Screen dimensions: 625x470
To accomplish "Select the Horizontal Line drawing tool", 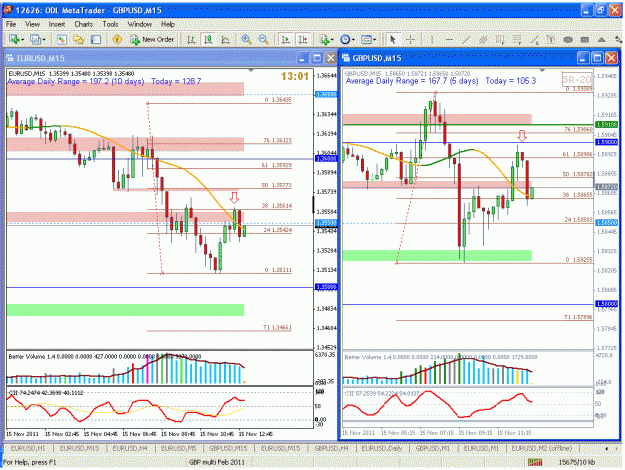I will tap(449, 39).
